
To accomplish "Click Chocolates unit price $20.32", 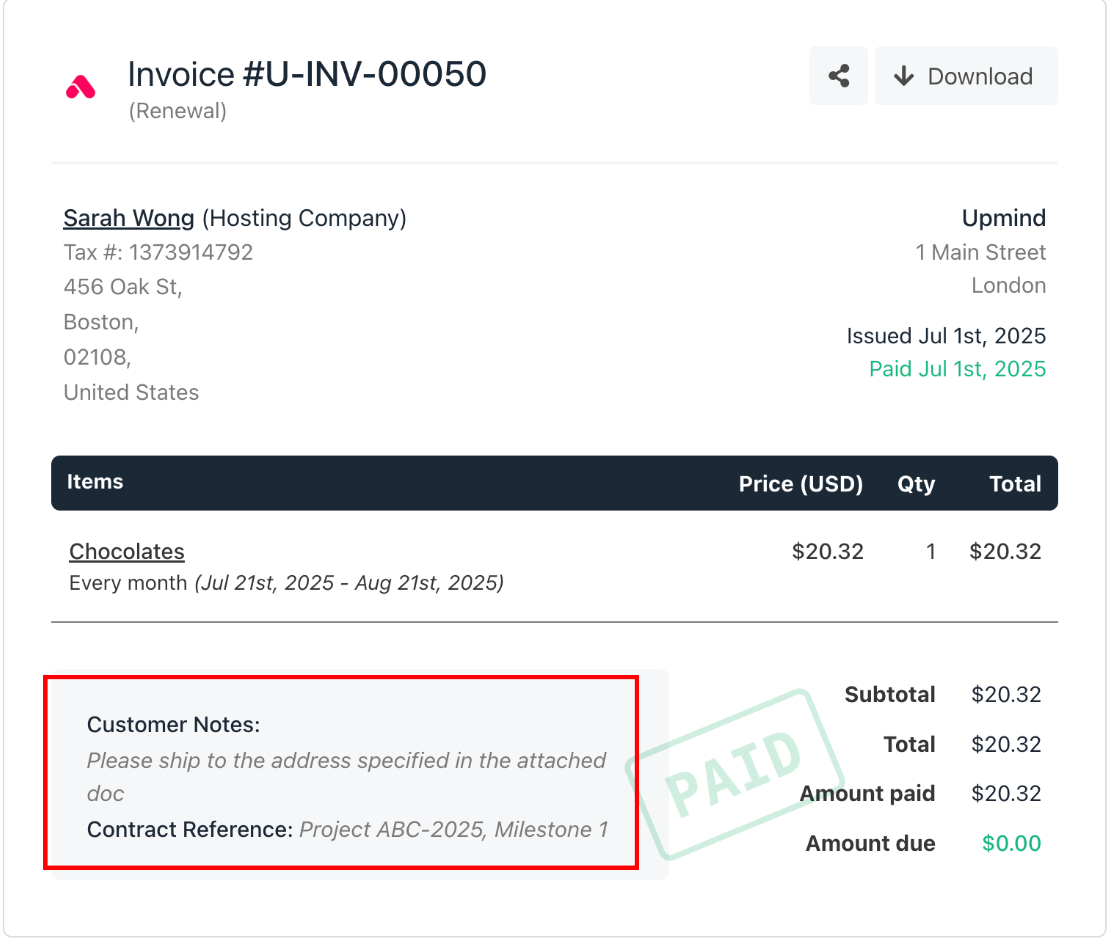I will click(827, 551).
